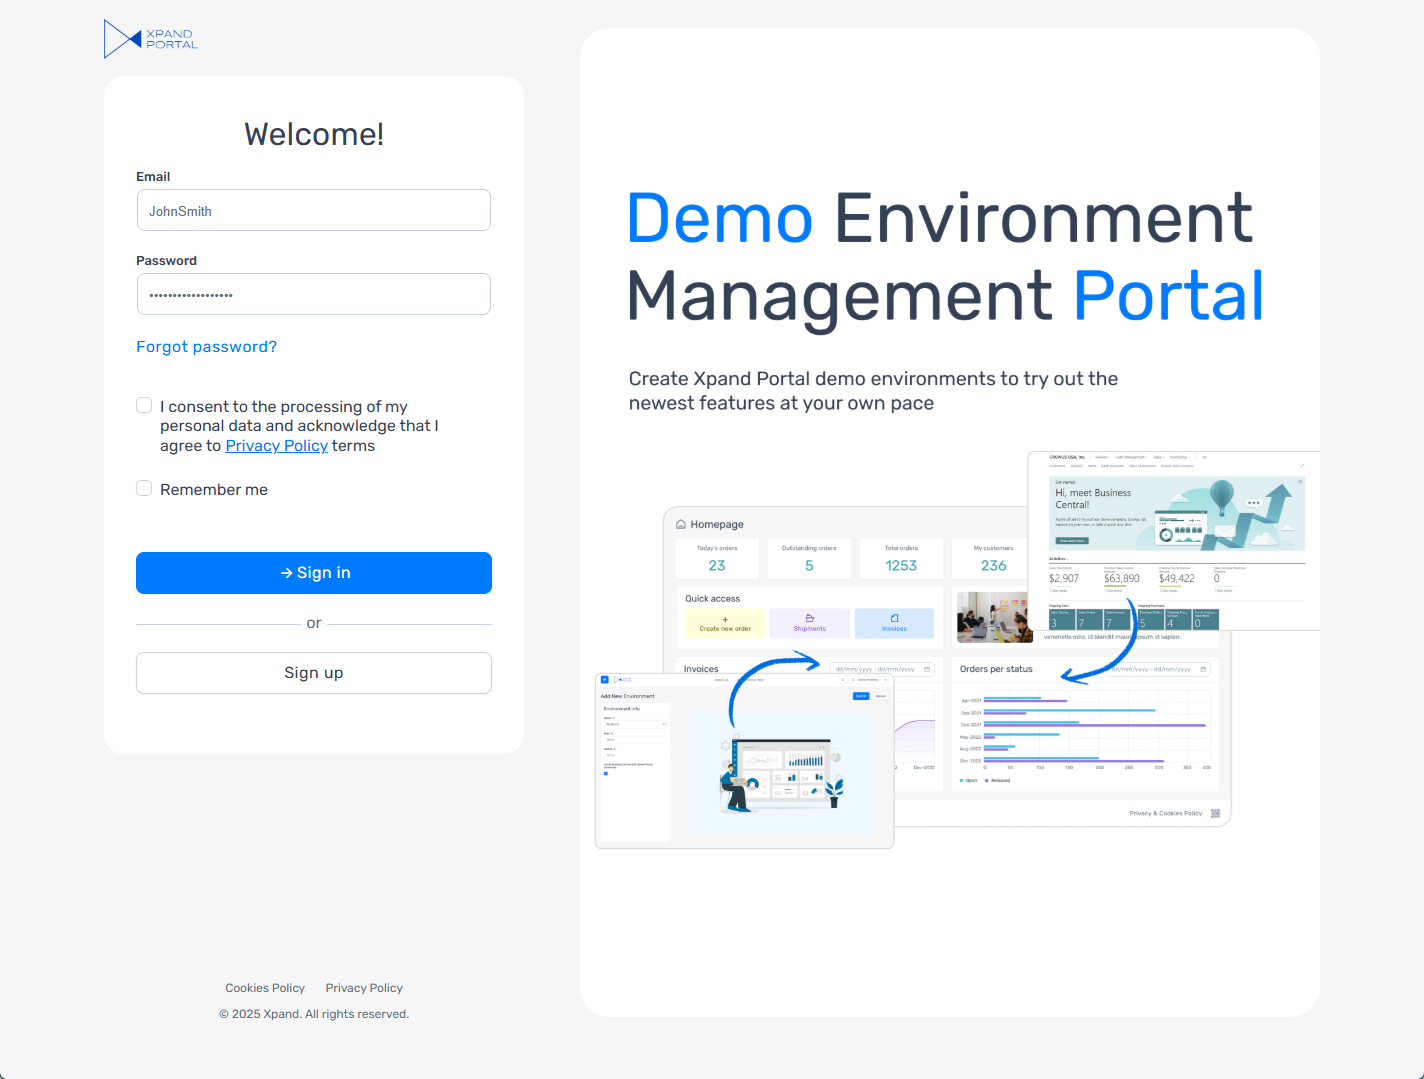Open the Forgot password link
1424x1079 pixels.
coord(206,347)
